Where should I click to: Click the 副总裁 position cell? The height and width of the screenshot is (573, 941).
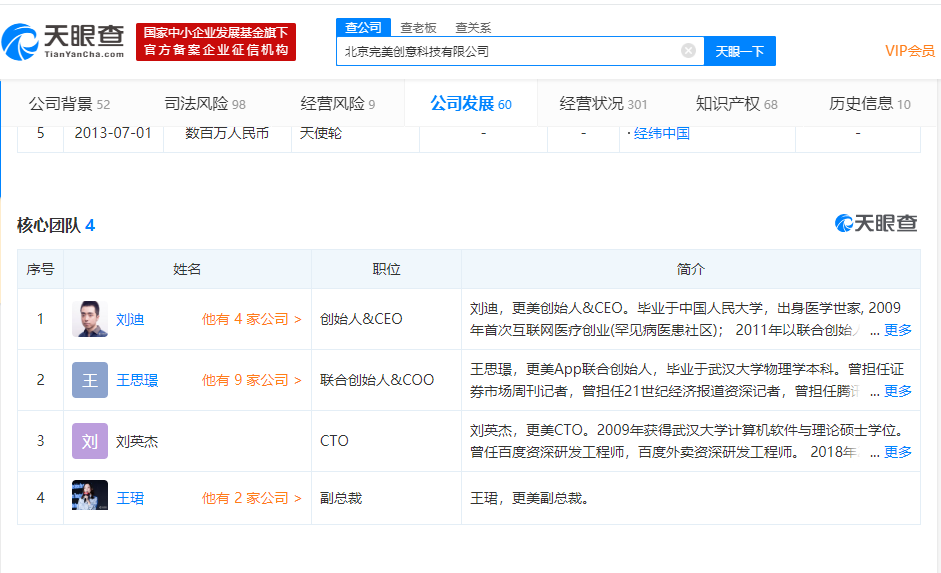pyautogui.click(x=386, y=498)
